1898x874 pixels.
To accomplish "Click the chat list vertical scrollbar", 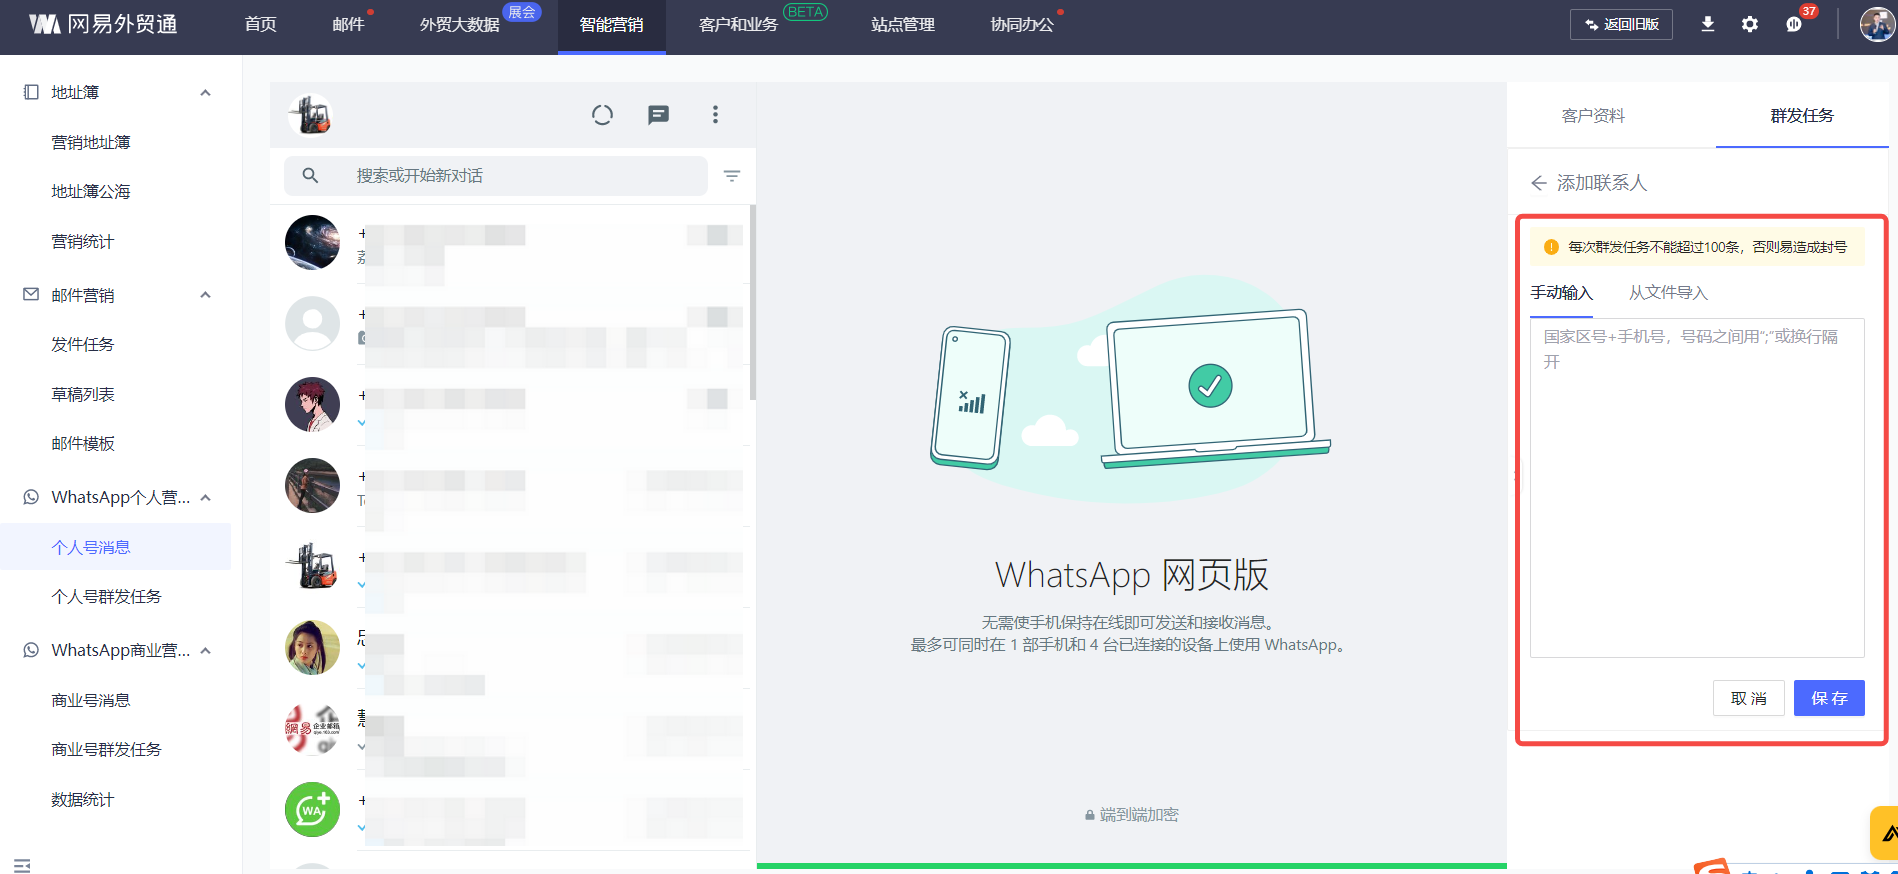I will 752,302.
